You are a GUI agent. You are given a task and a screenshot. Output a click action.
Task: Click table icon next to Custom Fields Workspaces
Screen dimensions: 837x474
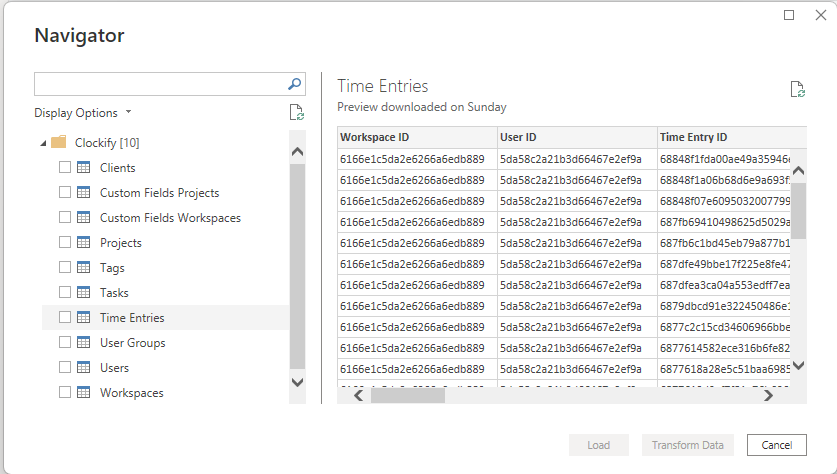(84, 217)
